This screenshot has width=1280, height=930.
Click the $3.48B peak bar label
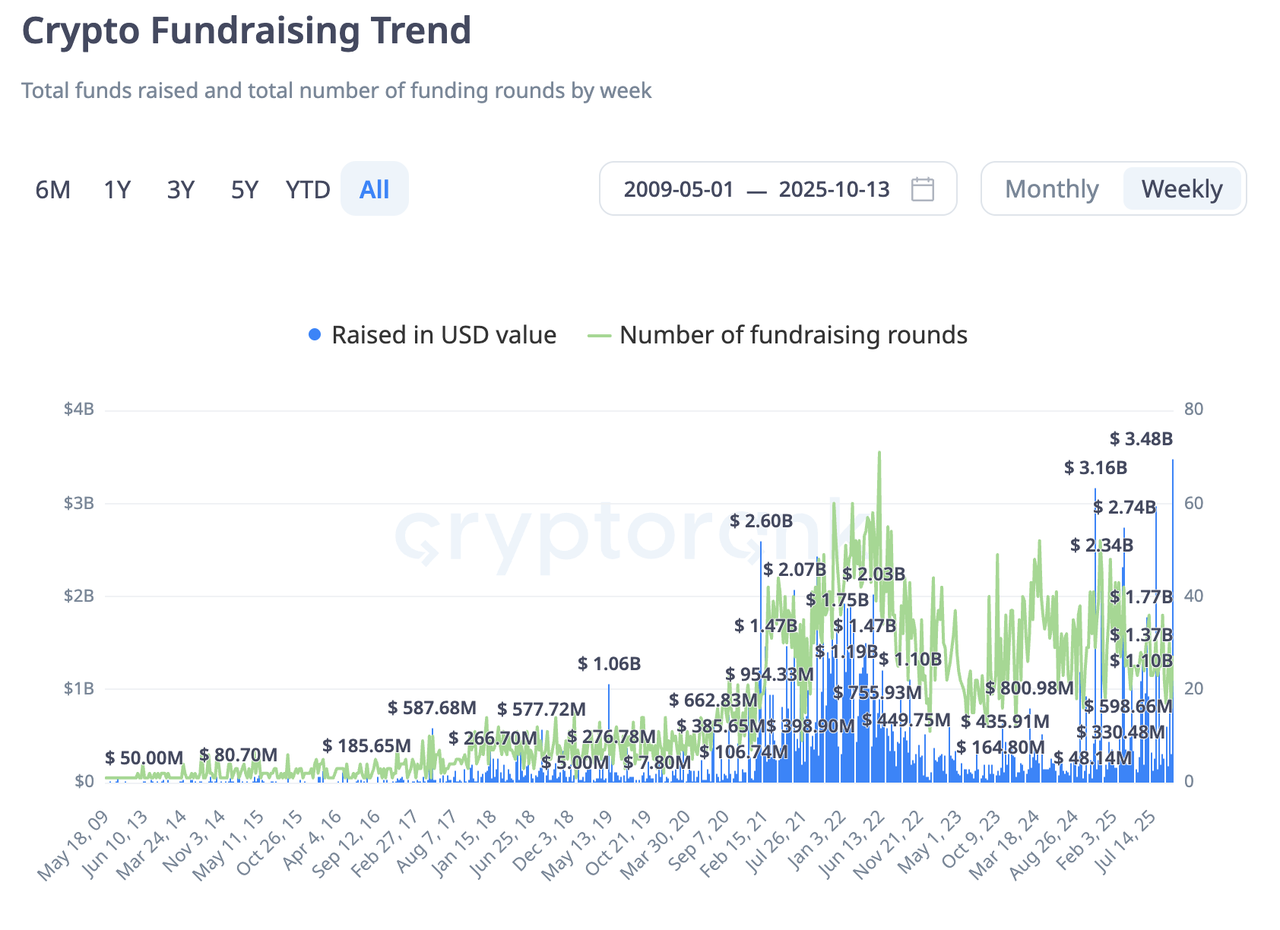pos(1141,438)
